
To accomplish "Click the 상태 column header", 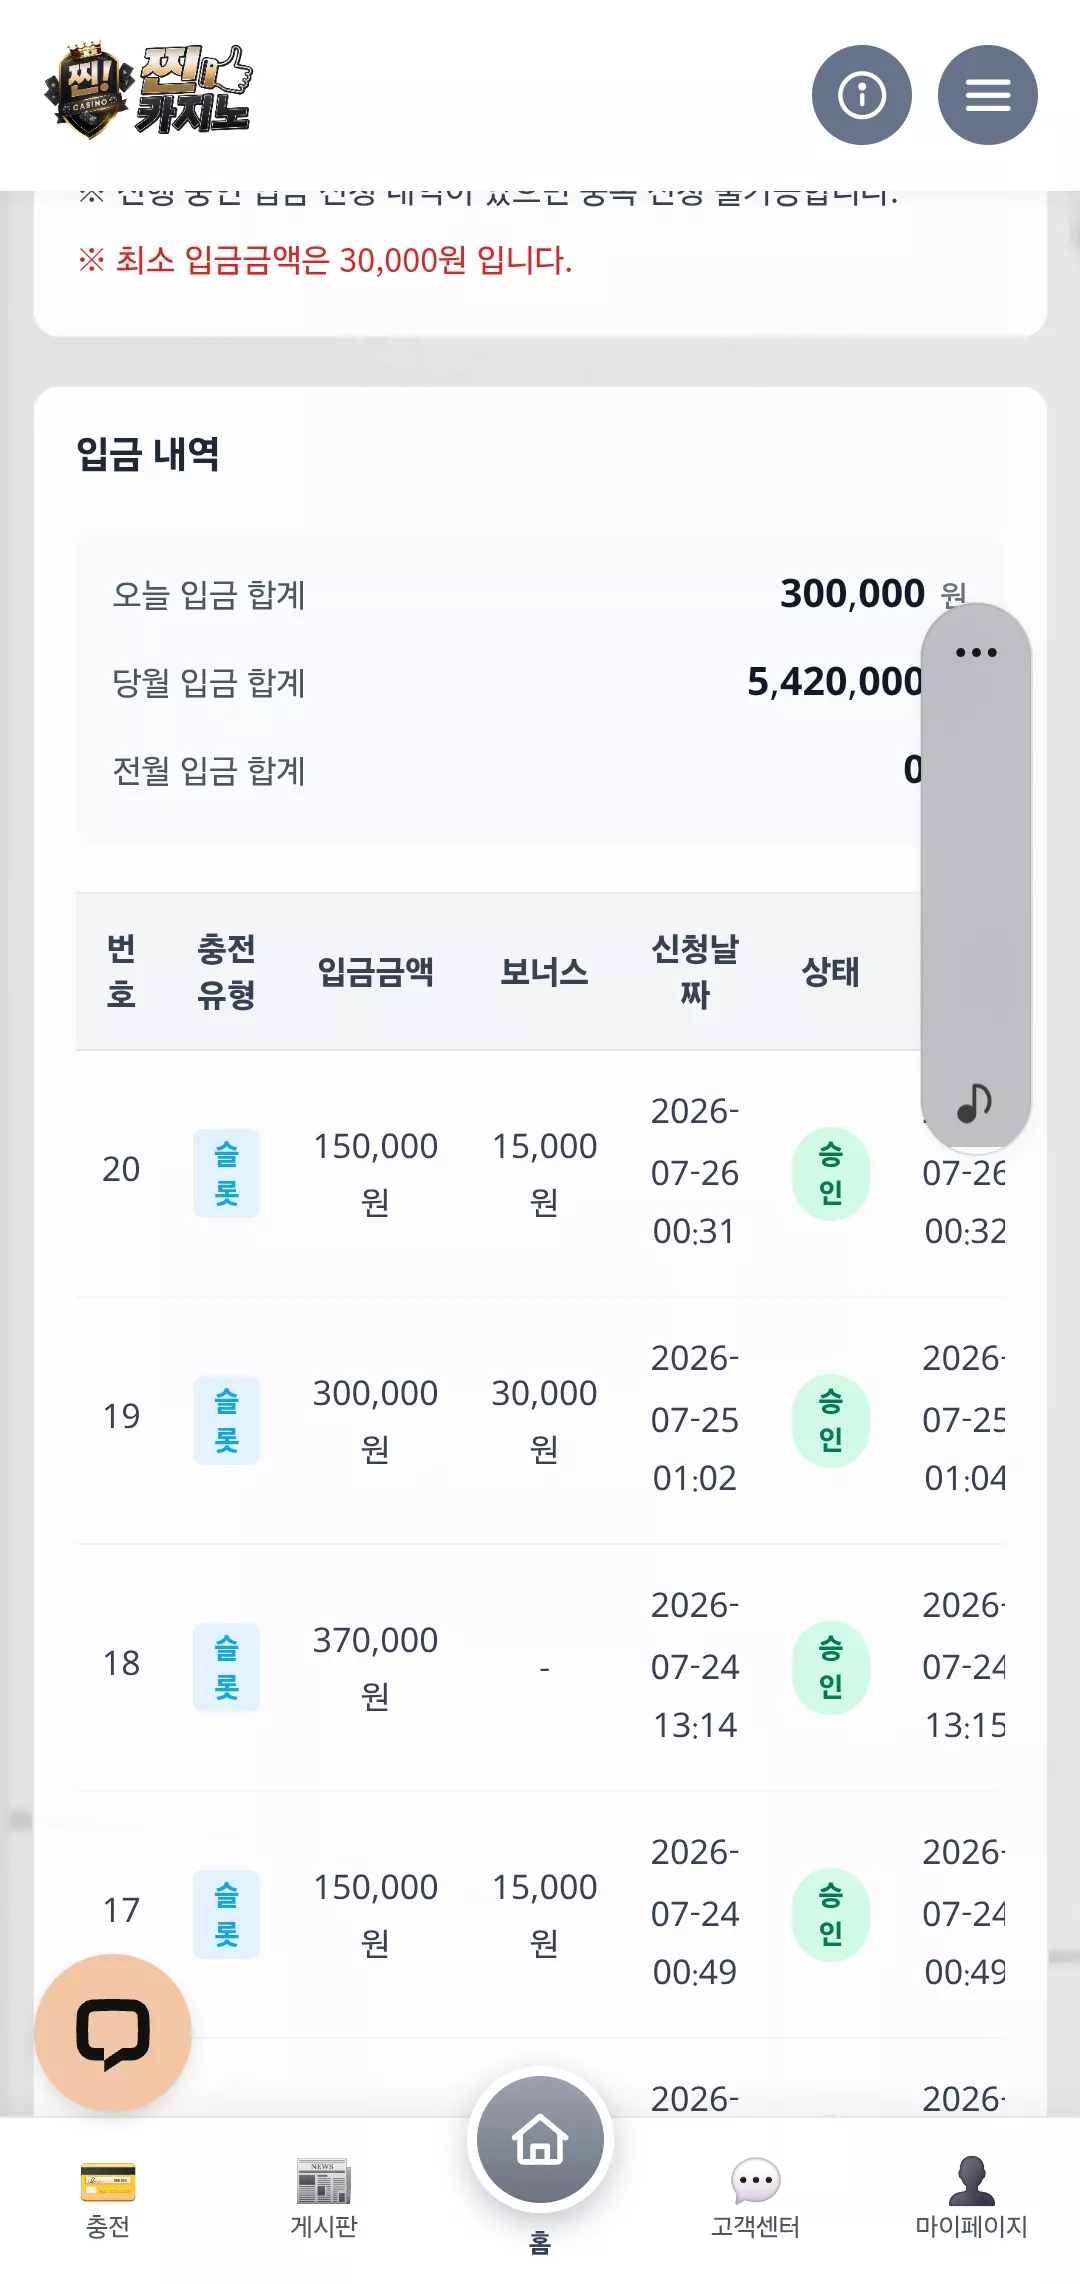I will point(831,971).
